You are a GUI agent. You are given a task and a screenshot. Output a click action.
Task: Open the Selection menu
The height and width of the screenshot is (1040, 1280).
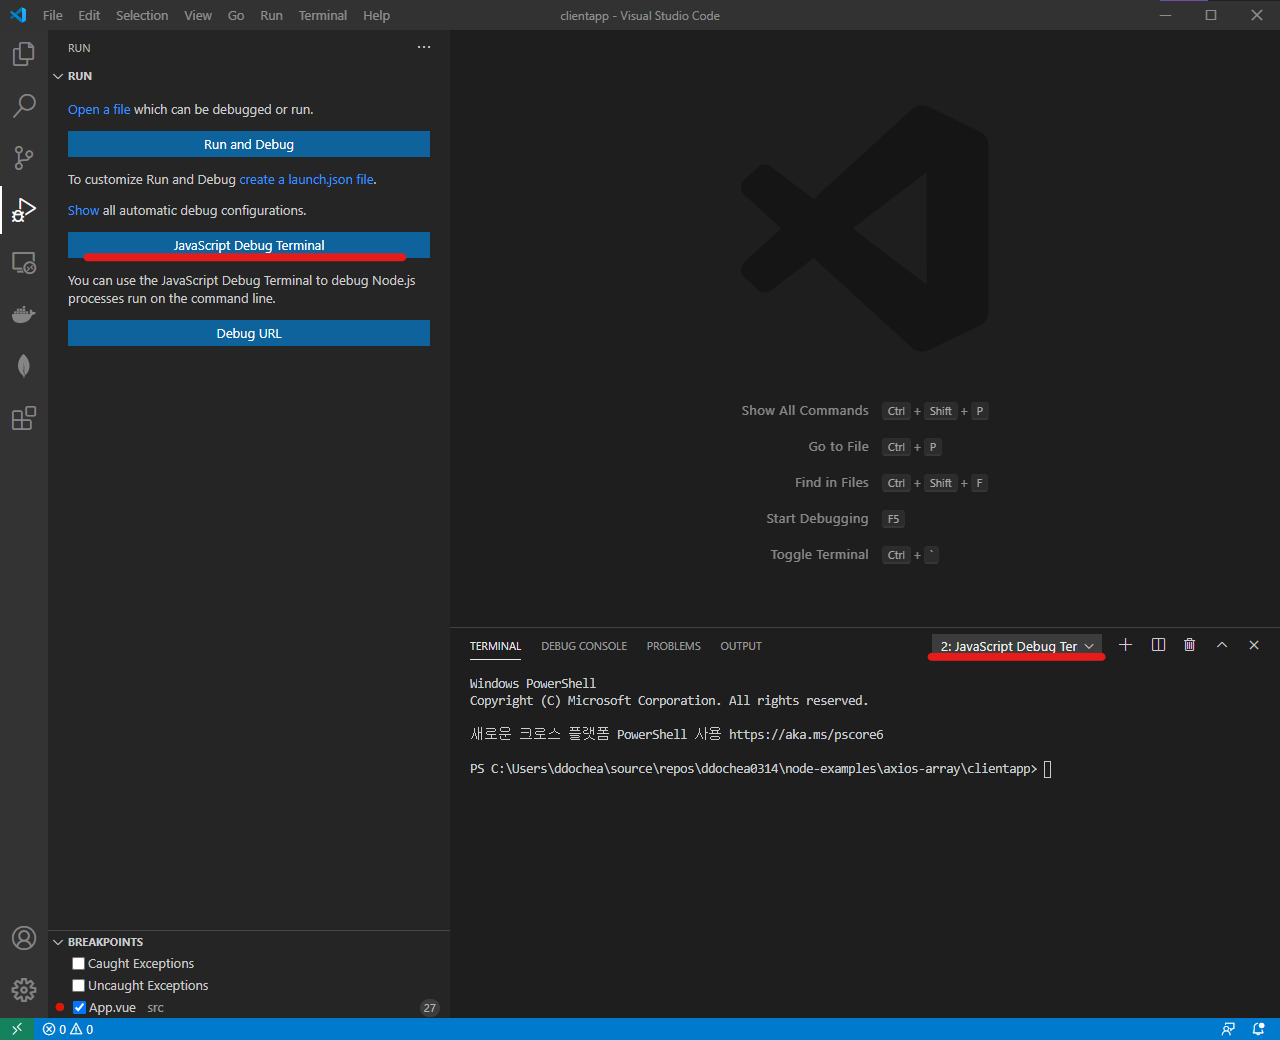point(142,15)
